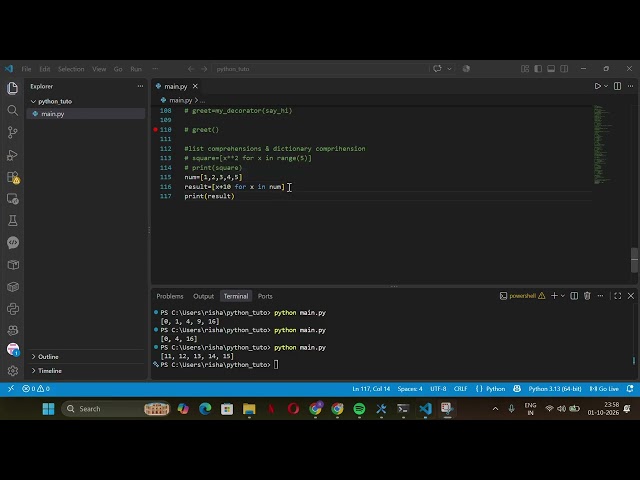640x480 pixels.
Task: Close the terminal panel
Action: 631,296
